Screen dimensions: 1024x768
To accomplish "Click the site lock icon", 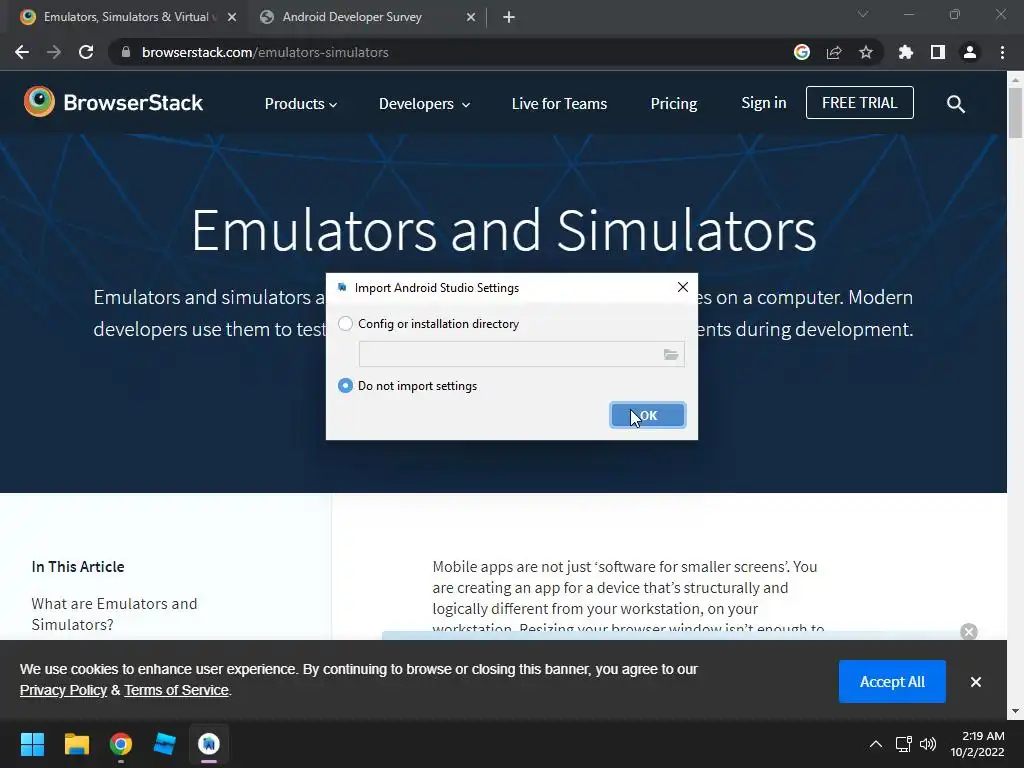I will coord(127,52).
